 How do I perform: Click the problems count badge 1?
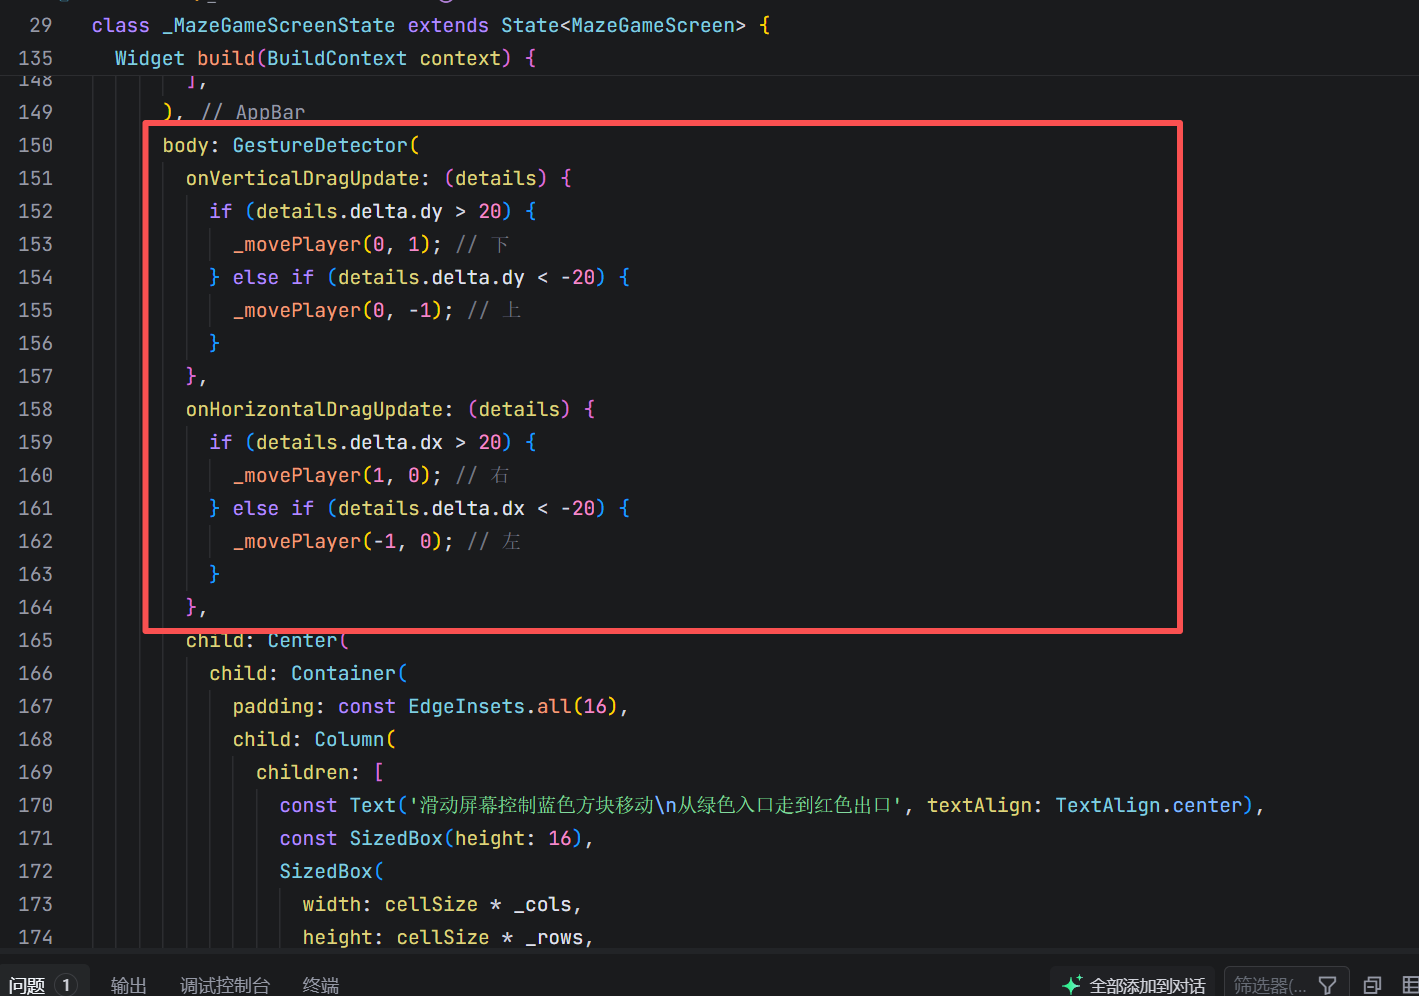pos(66,985)
